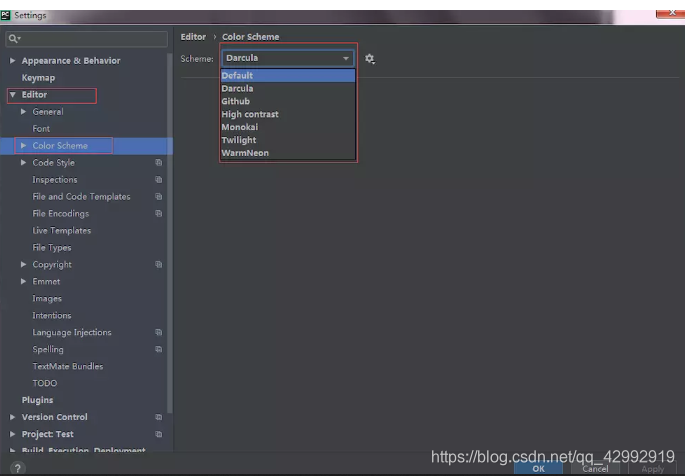Expand the Project: Test arrow

pyautogui.click(x=13, y=434)
